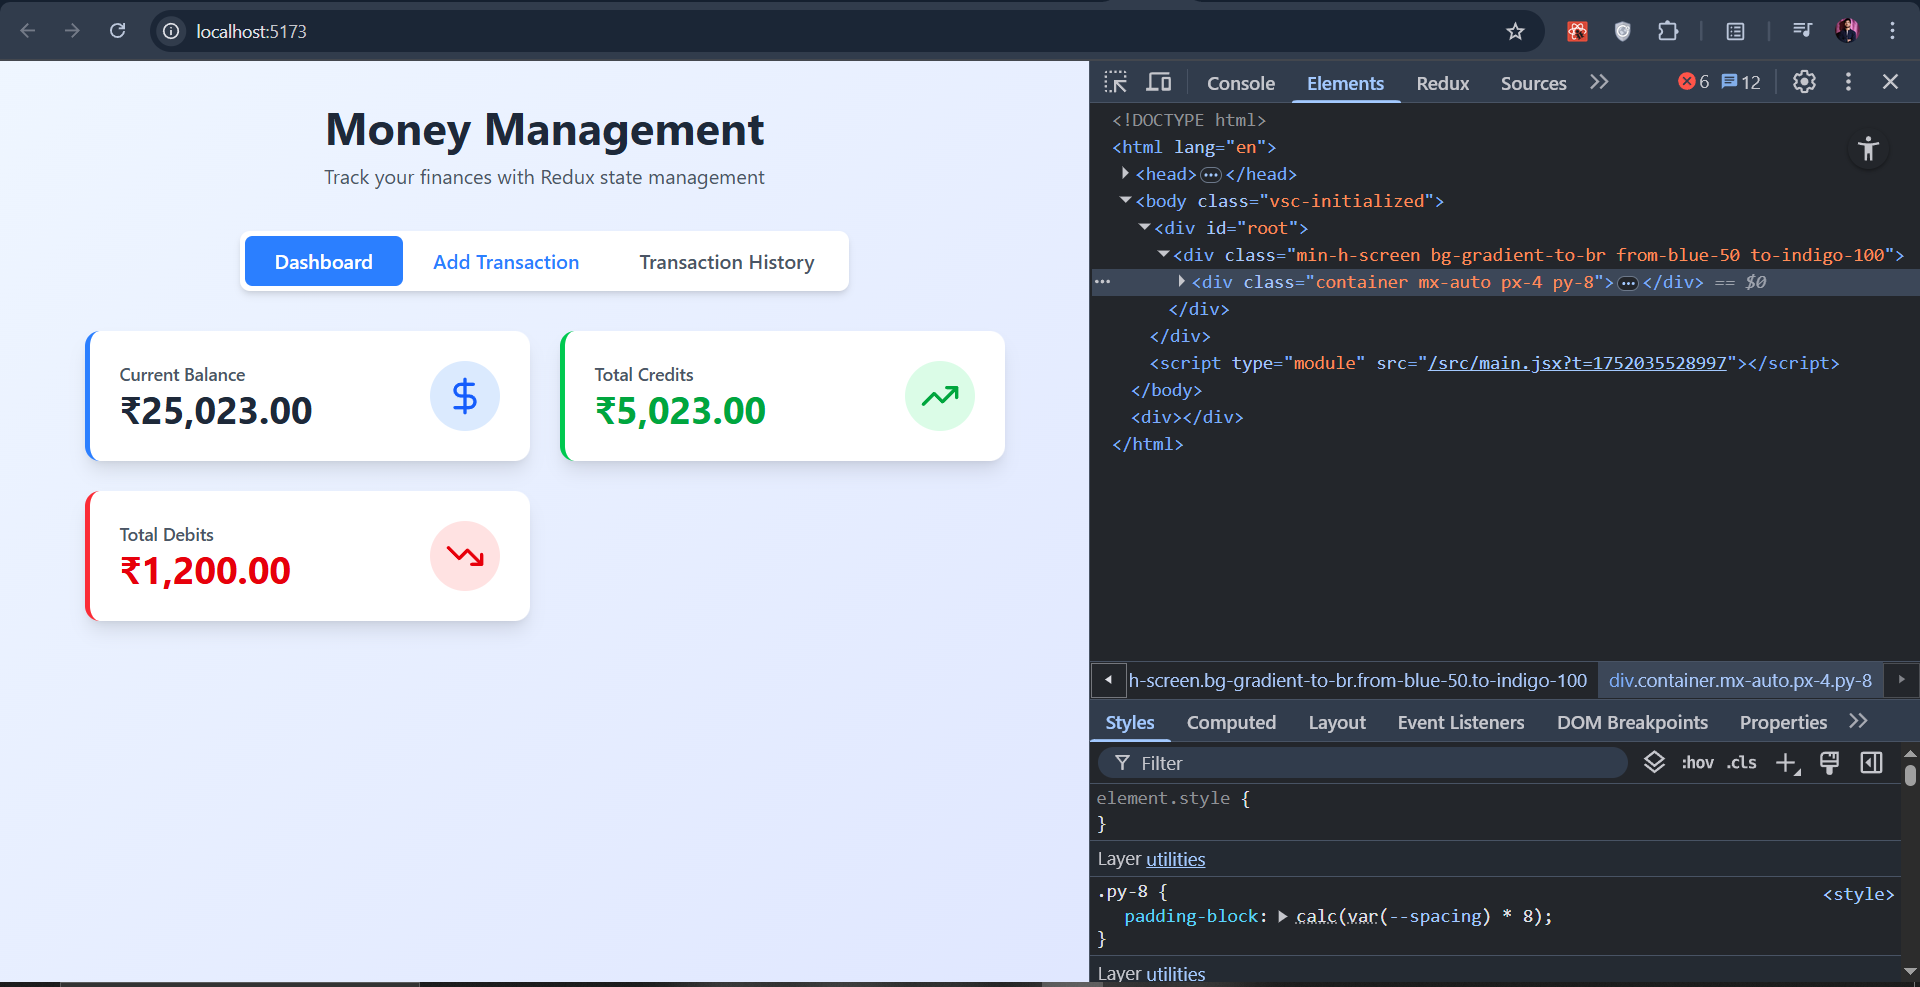Toggle the :hov element state panel

1697,763
